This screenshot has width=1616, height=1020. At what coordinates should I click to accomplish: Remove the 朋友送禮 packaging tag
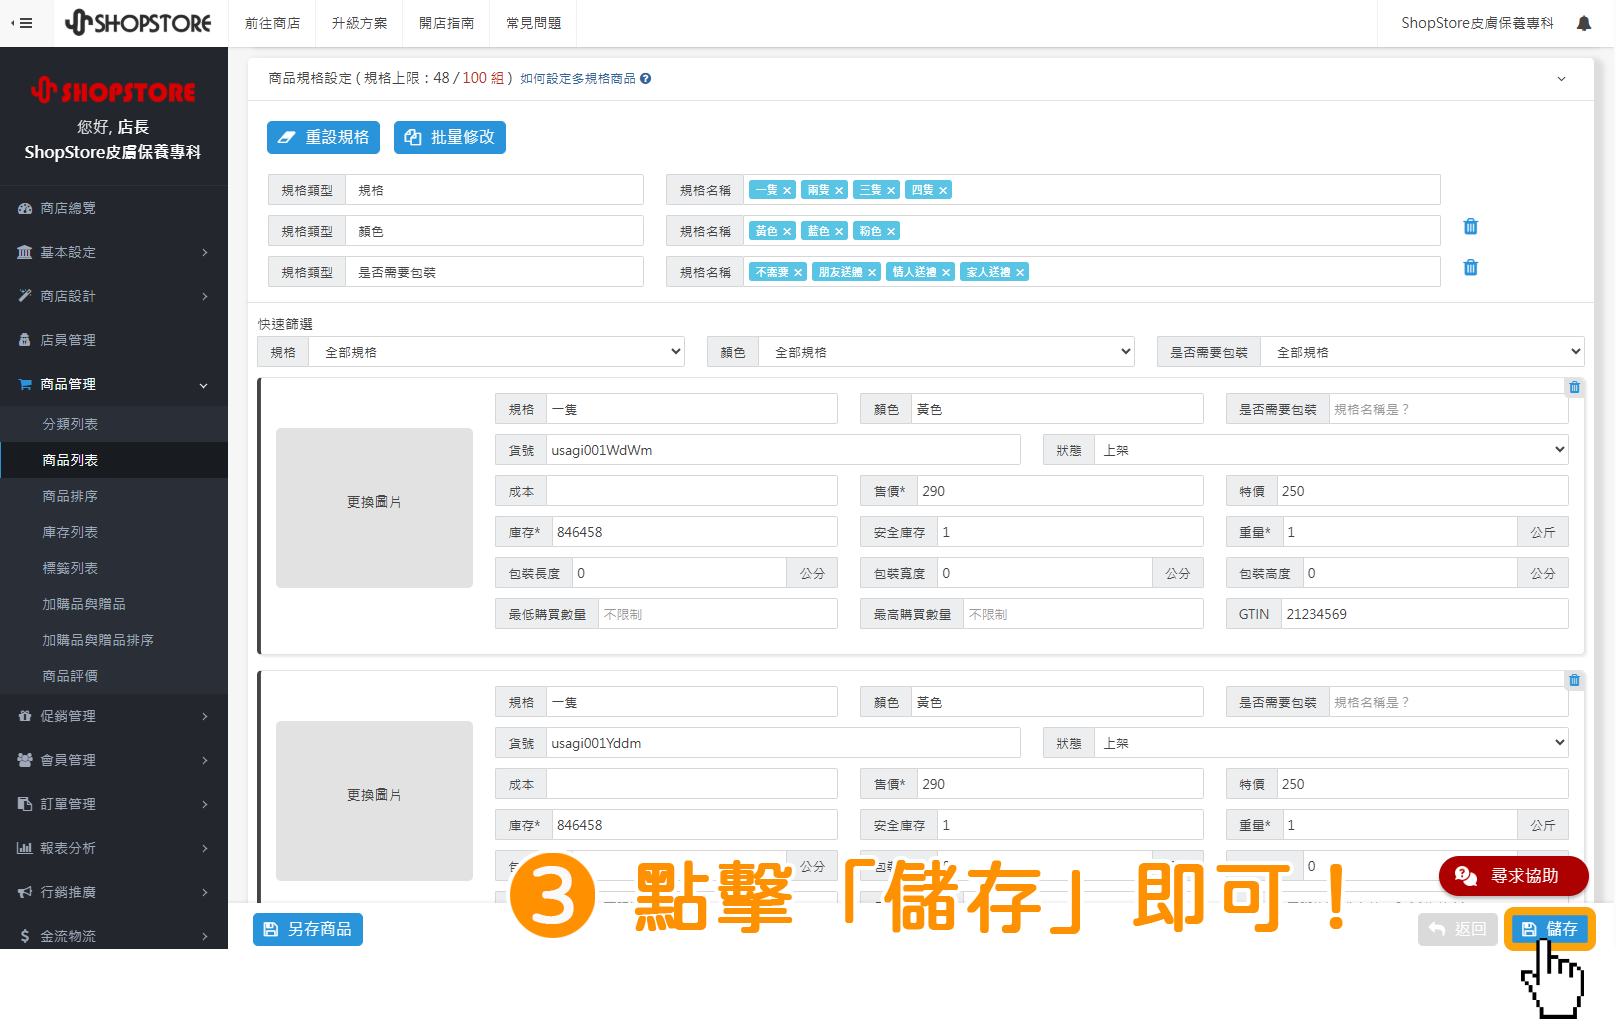tap(872, 272)
